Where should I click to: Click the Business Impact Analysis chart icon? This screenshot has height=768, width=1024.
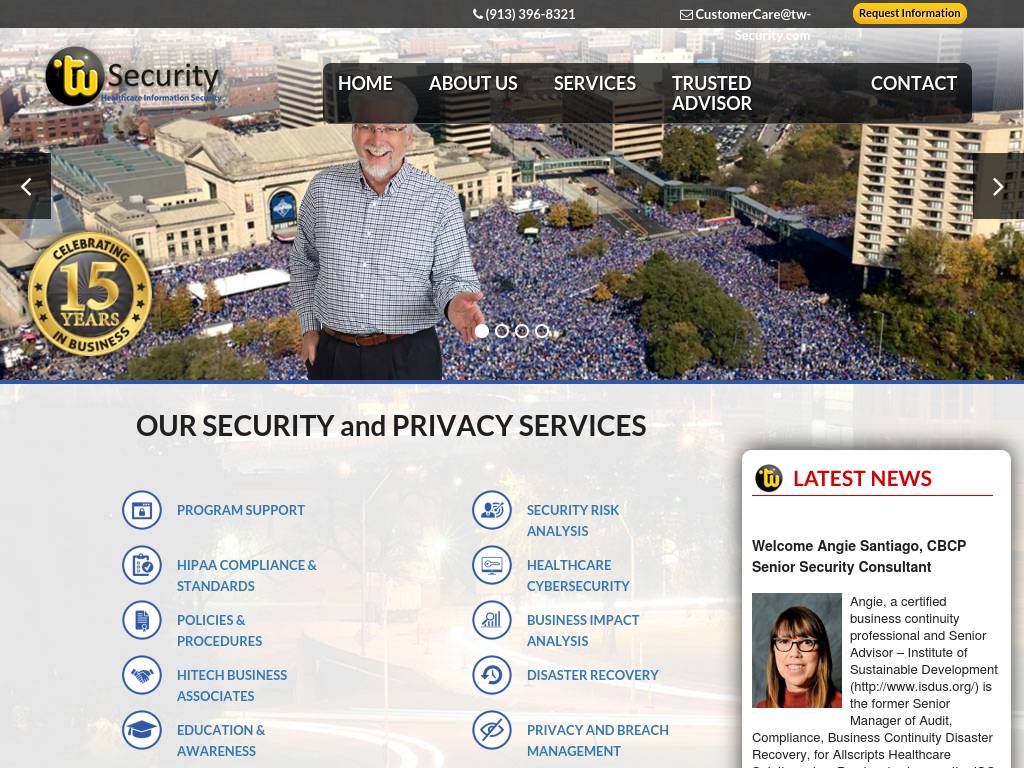492,620
